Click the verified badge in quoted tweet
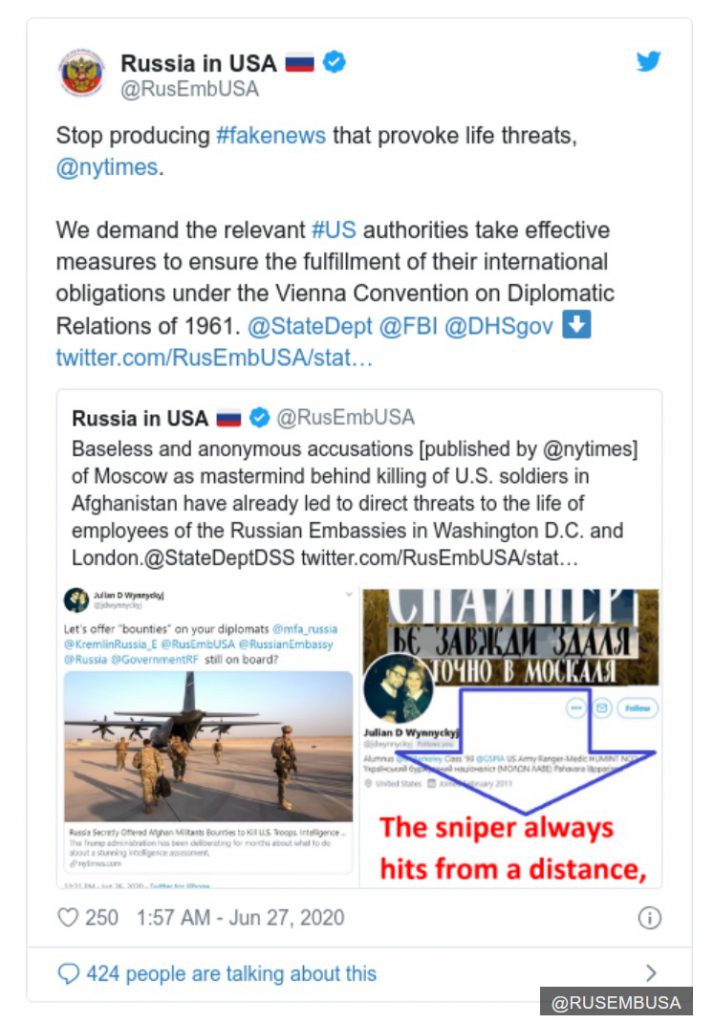Viewport: 714px width, 1024px height. click(260, 417)
